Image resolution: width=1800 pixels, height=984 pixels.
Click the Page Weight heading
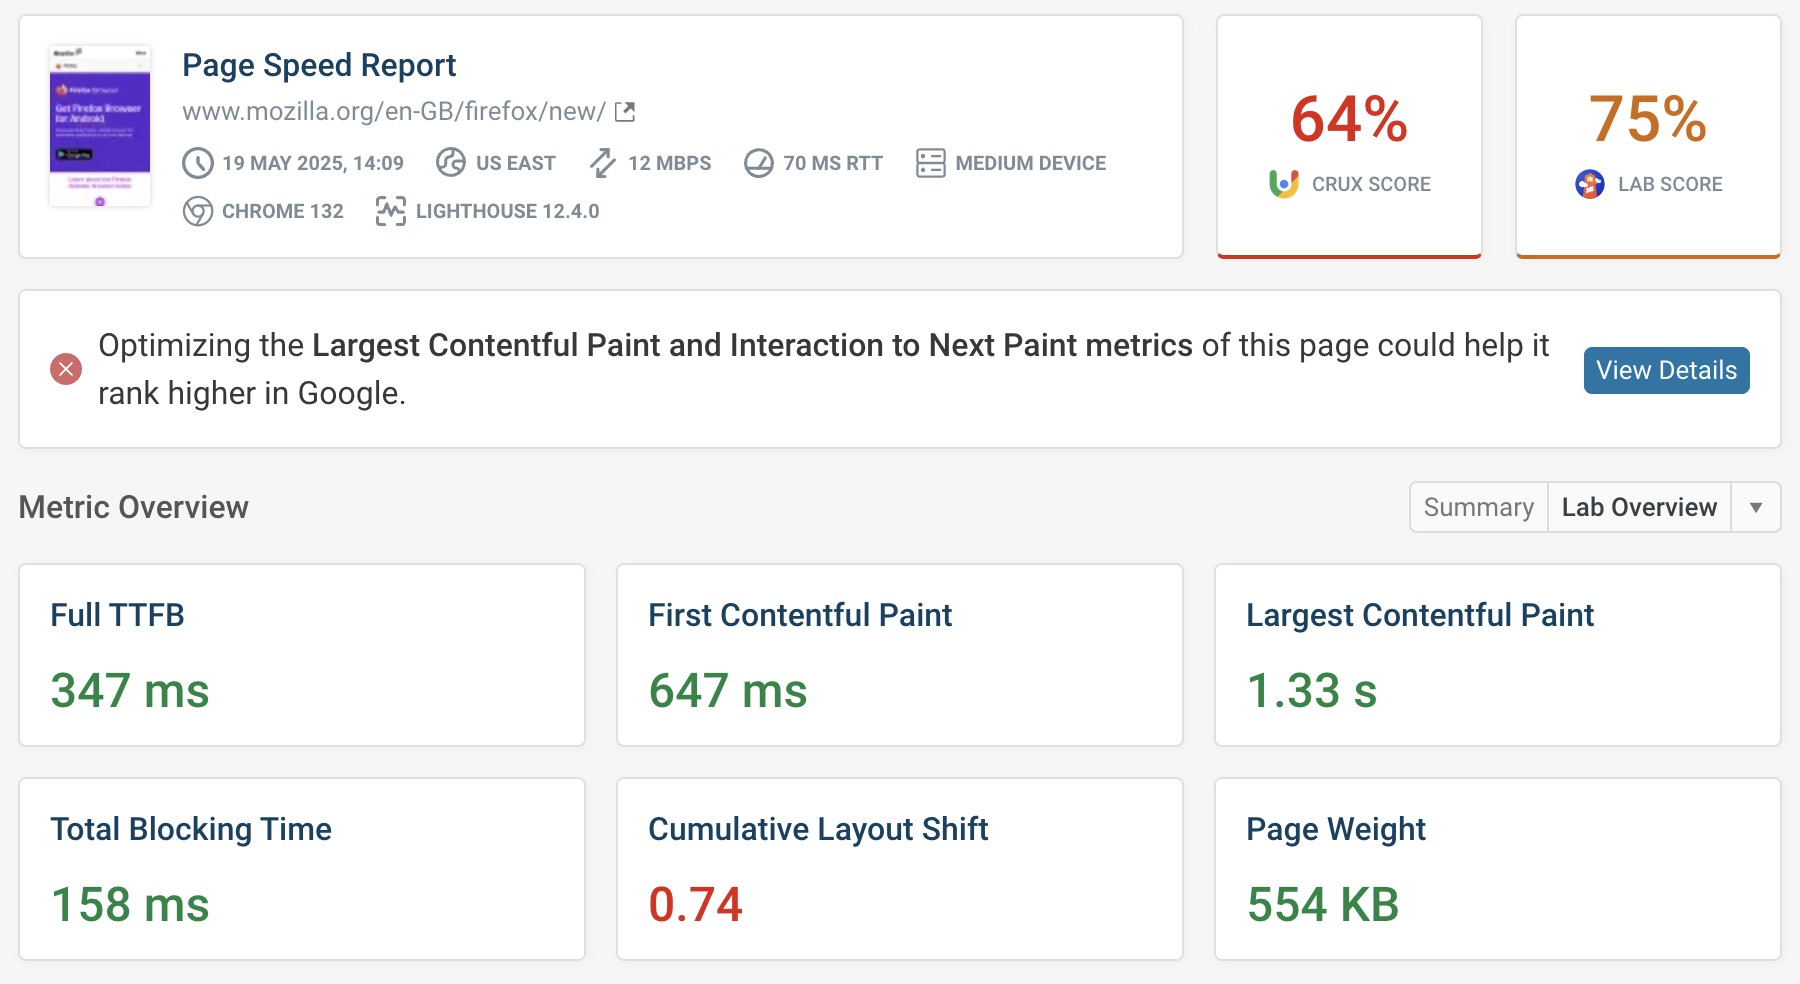1336,829
